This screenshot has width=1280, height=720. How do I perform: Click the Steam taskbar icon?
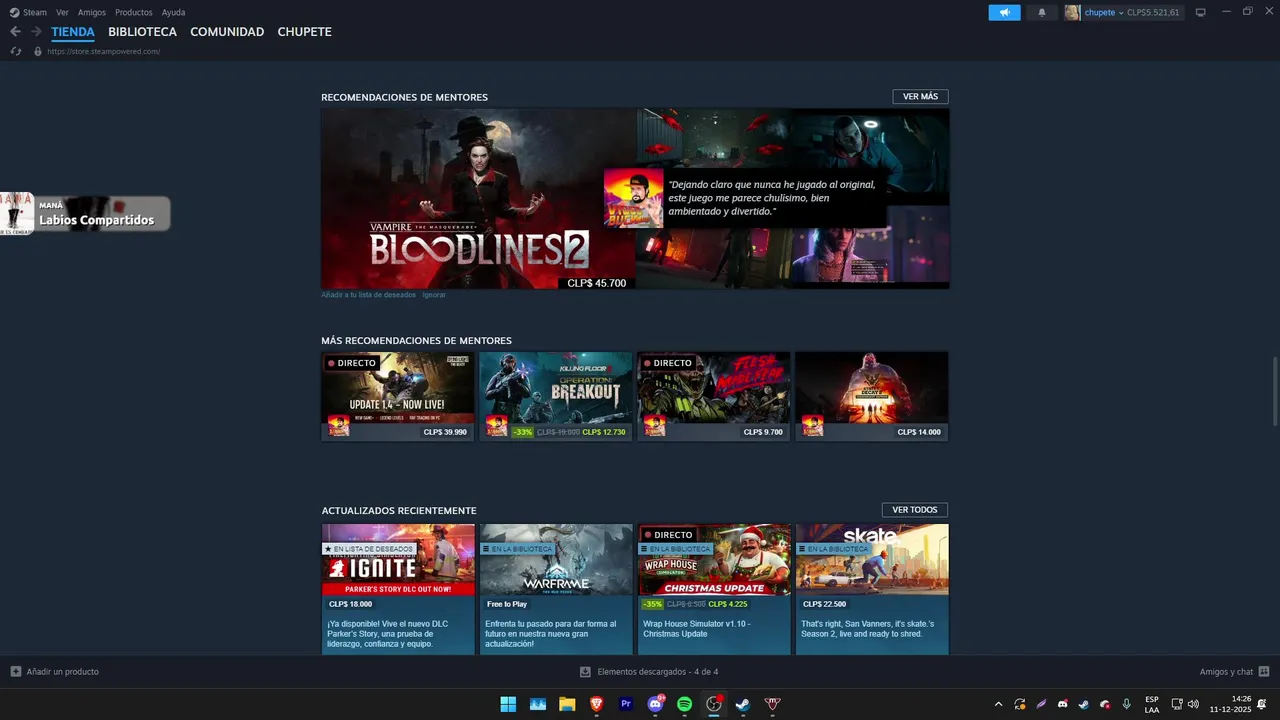743,704
